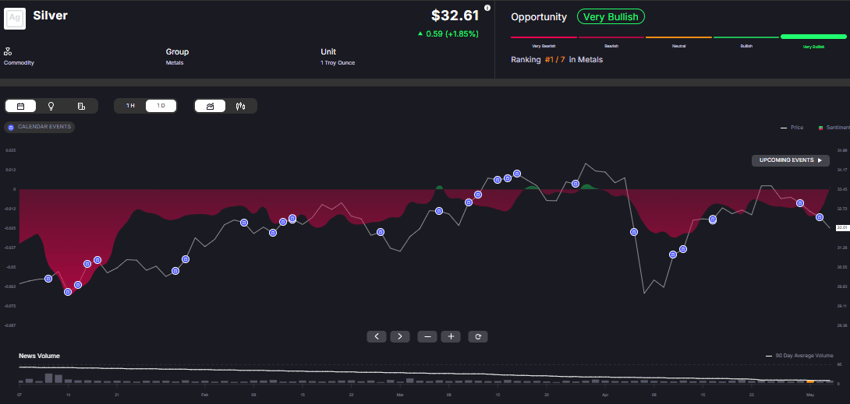Click the +0.59 (+1.85%) change text
Screen dimensions: 850x404
pyautogui.click(x=448, y=34)
